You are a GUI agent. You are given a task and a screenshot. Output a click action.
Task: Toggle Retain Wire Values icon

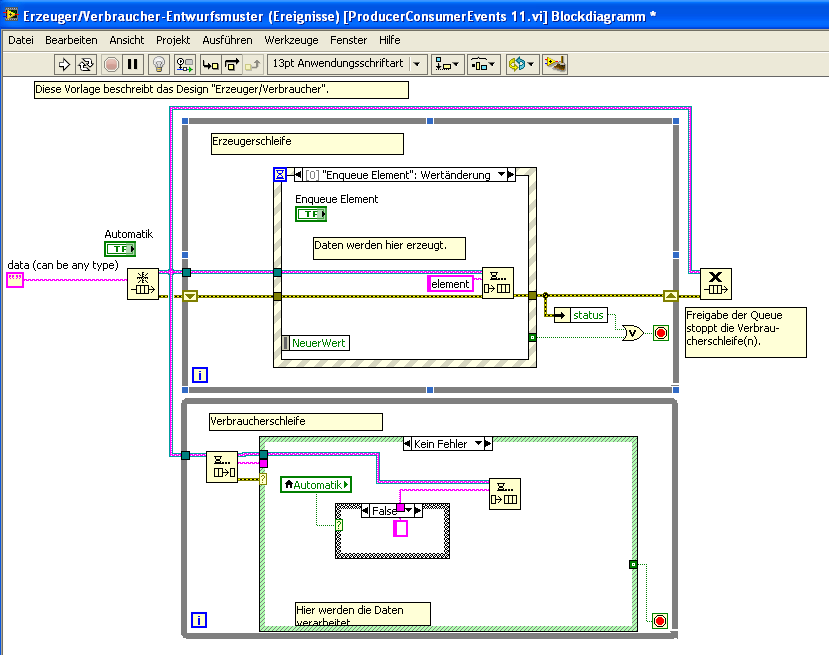(185, 64)
